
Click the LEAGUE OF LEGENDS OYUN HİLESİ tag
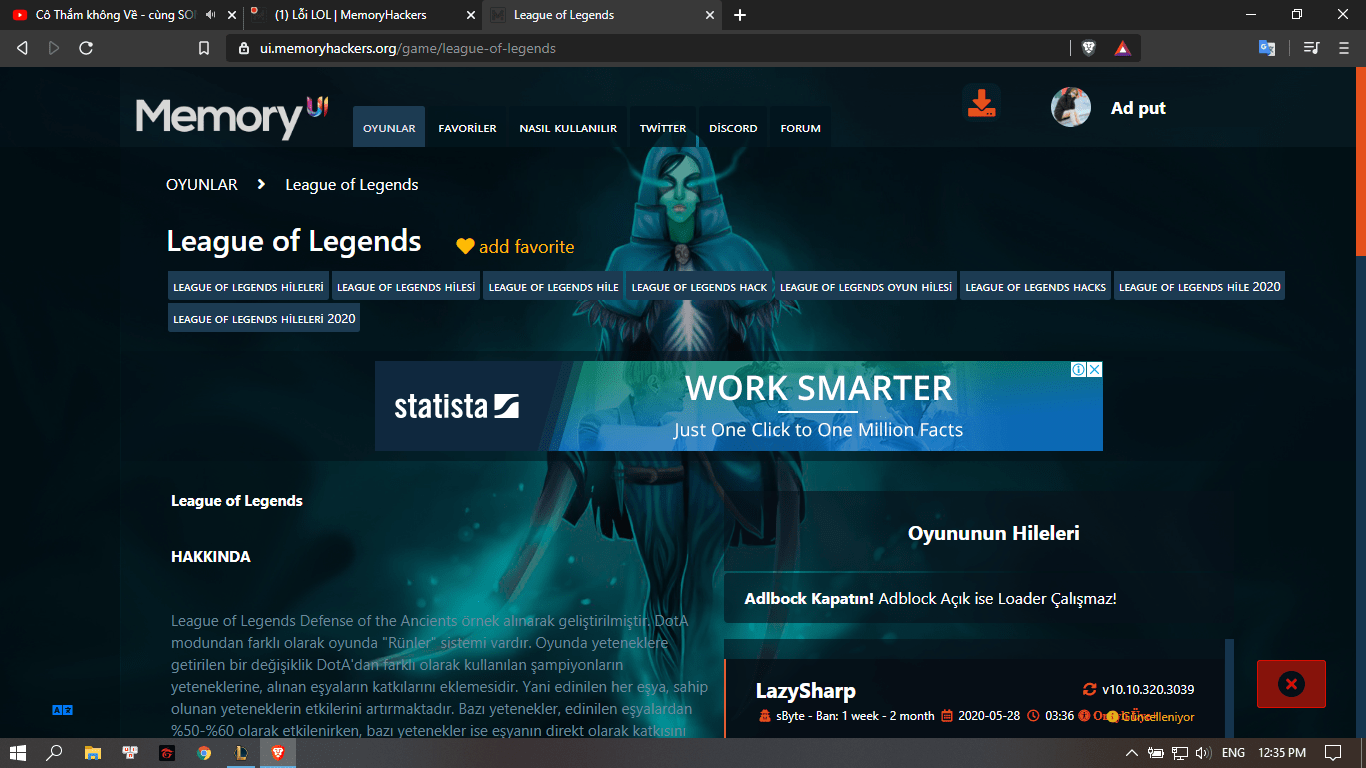pyautogui.click(x=866, y=287)
